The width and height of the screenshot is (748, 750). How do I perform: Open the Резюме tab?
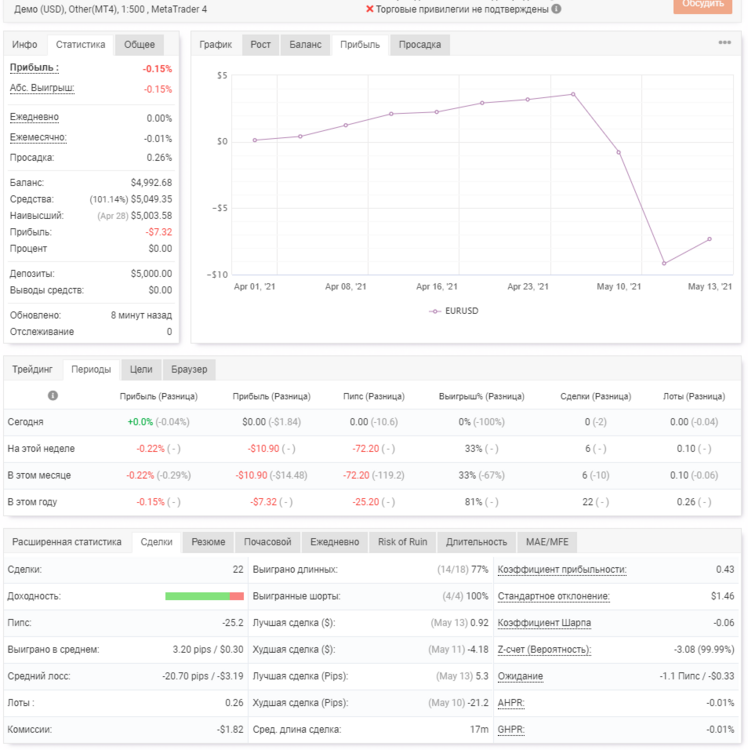208,542
